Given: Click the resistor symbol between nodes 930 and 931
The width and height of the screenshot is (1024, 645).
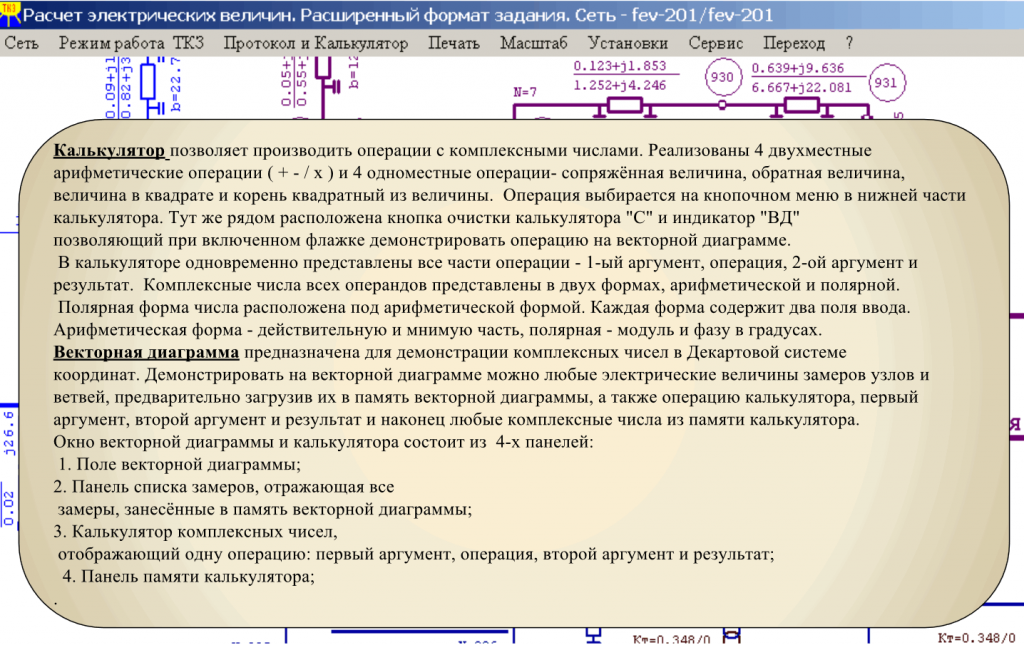Looking at the screenshot, I should tap(800, 105).
